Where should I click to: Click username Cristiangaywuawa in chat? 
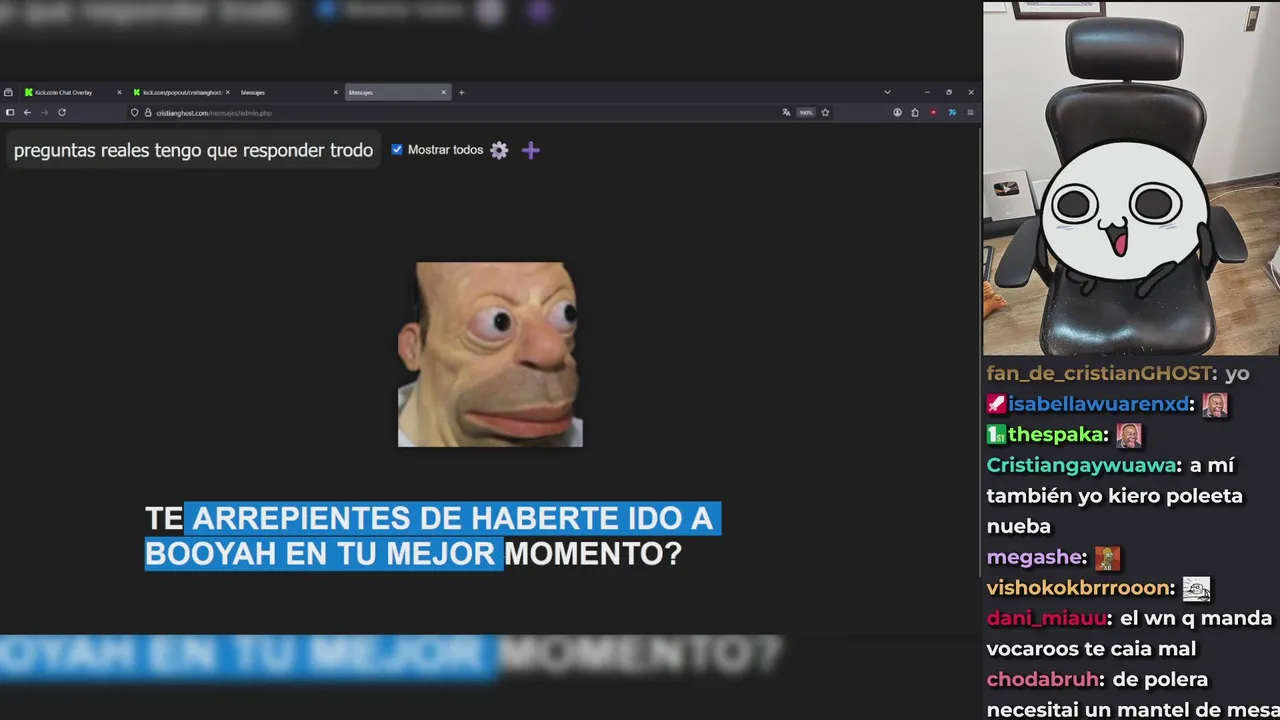1081,465
